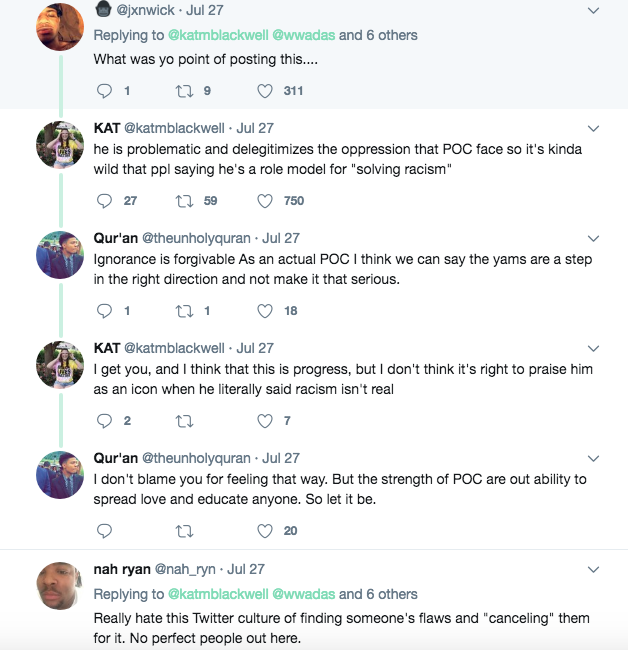This screenshot has width=628, height=650.
Task: Reply to Qur'an's 'Ignorance is forgivable' tweet
Action: click(x=104, y=311)
